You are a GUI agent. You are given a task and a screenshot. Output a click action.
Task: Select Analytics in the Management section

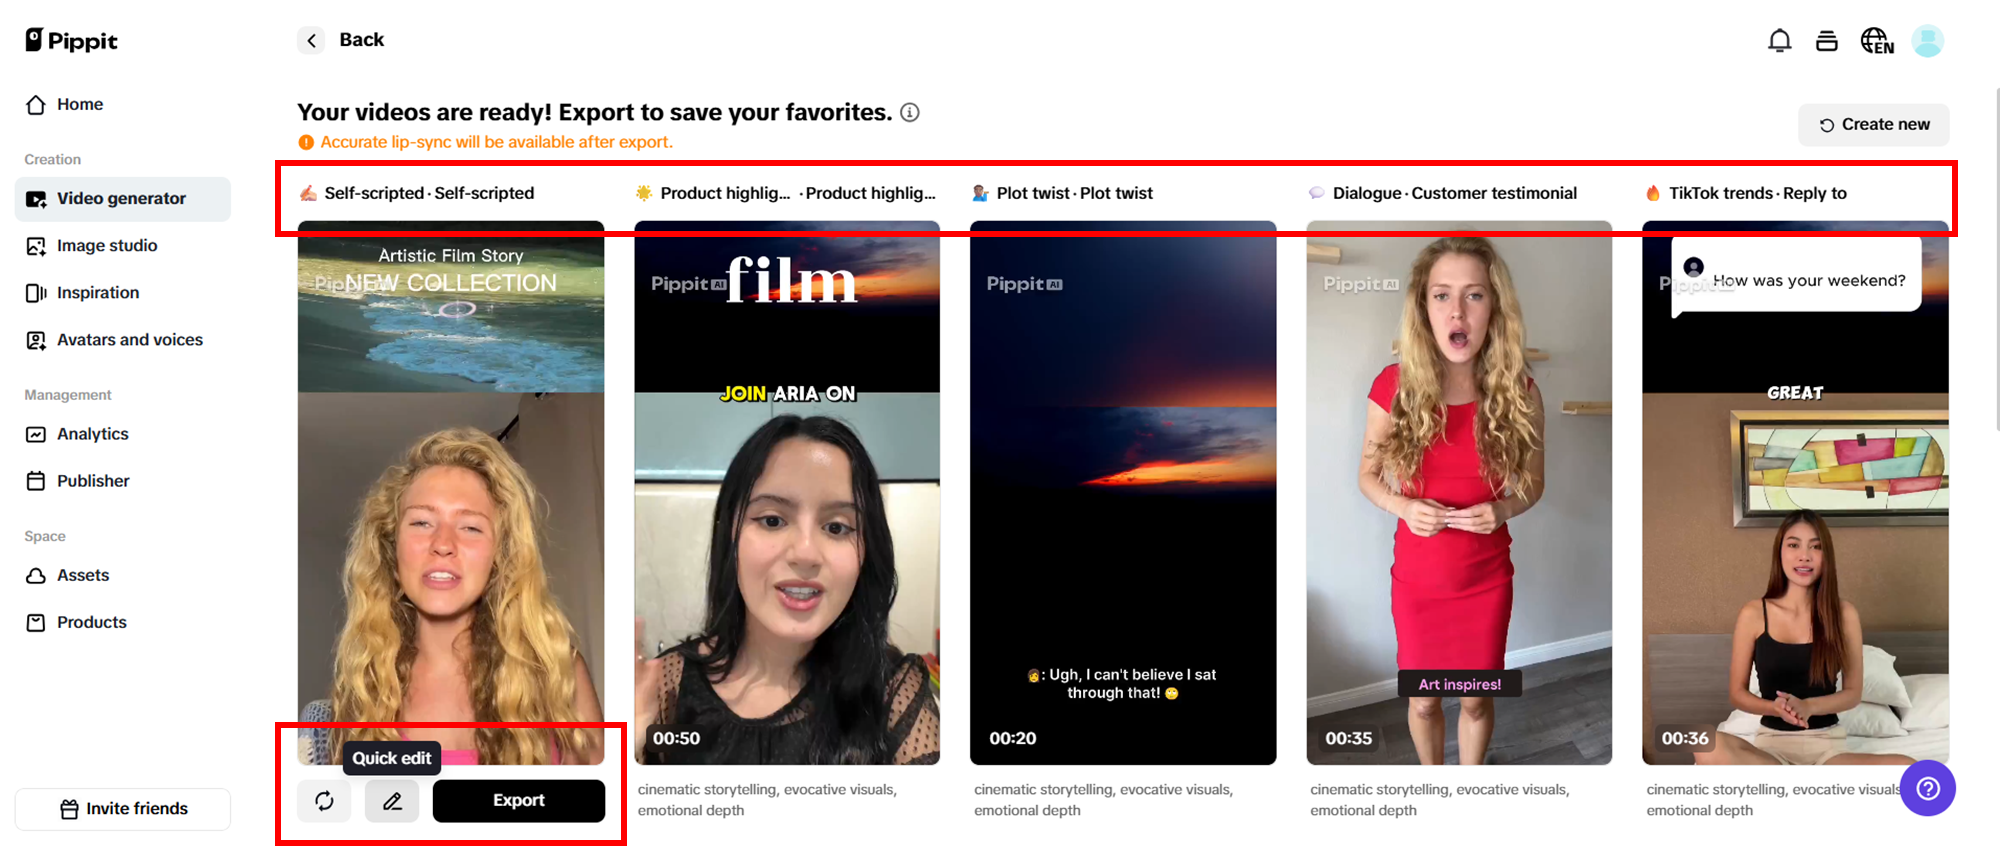pyautogui.click(x=92, y=434)
